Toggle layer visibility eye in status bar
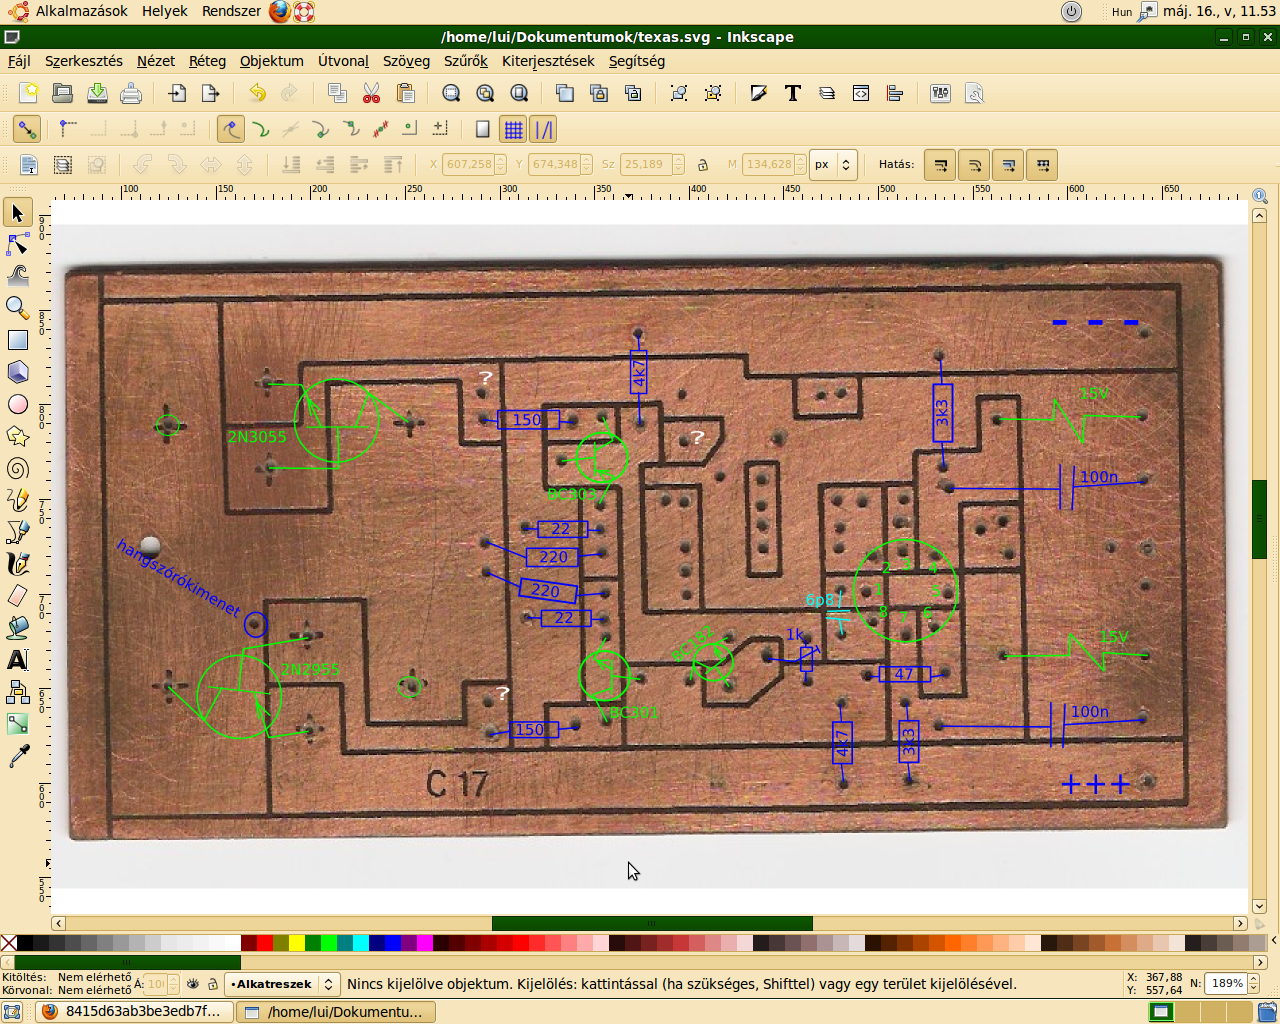 (193, 984)
